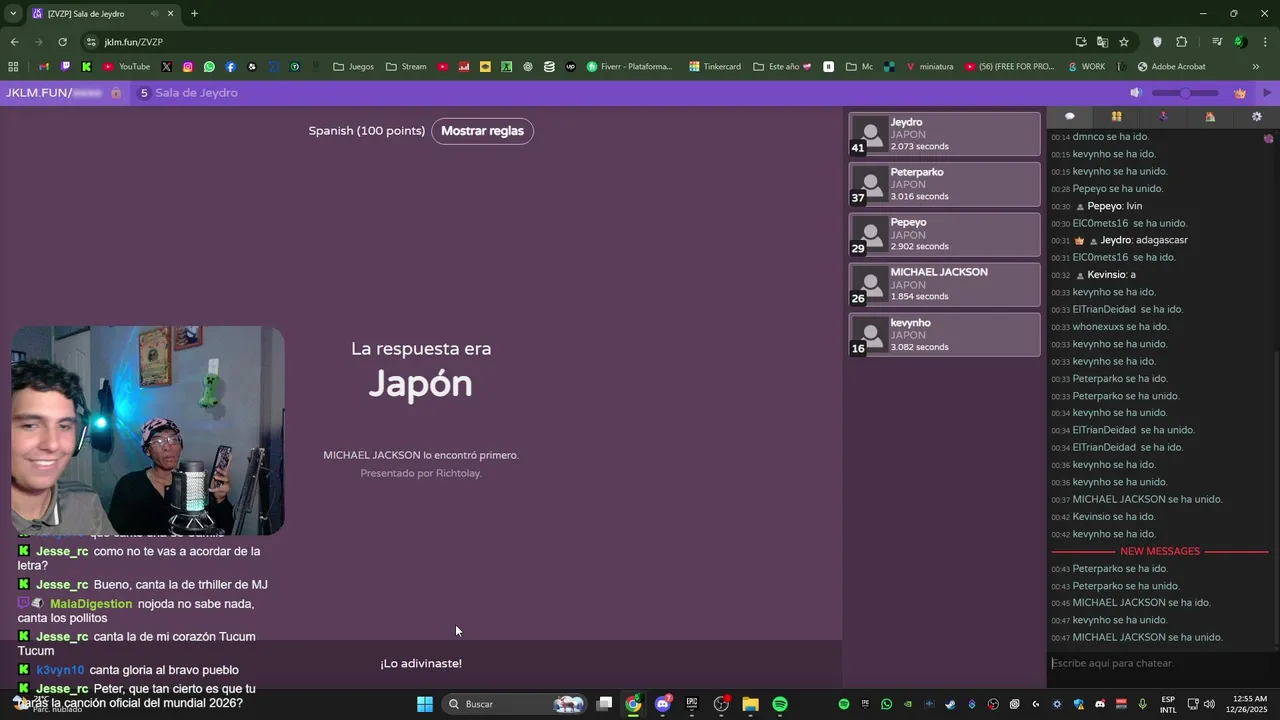The height and width of the screenshot is (720, 1280).
Task: Open the Instagram bookmark icon
Action: (187, 67)
